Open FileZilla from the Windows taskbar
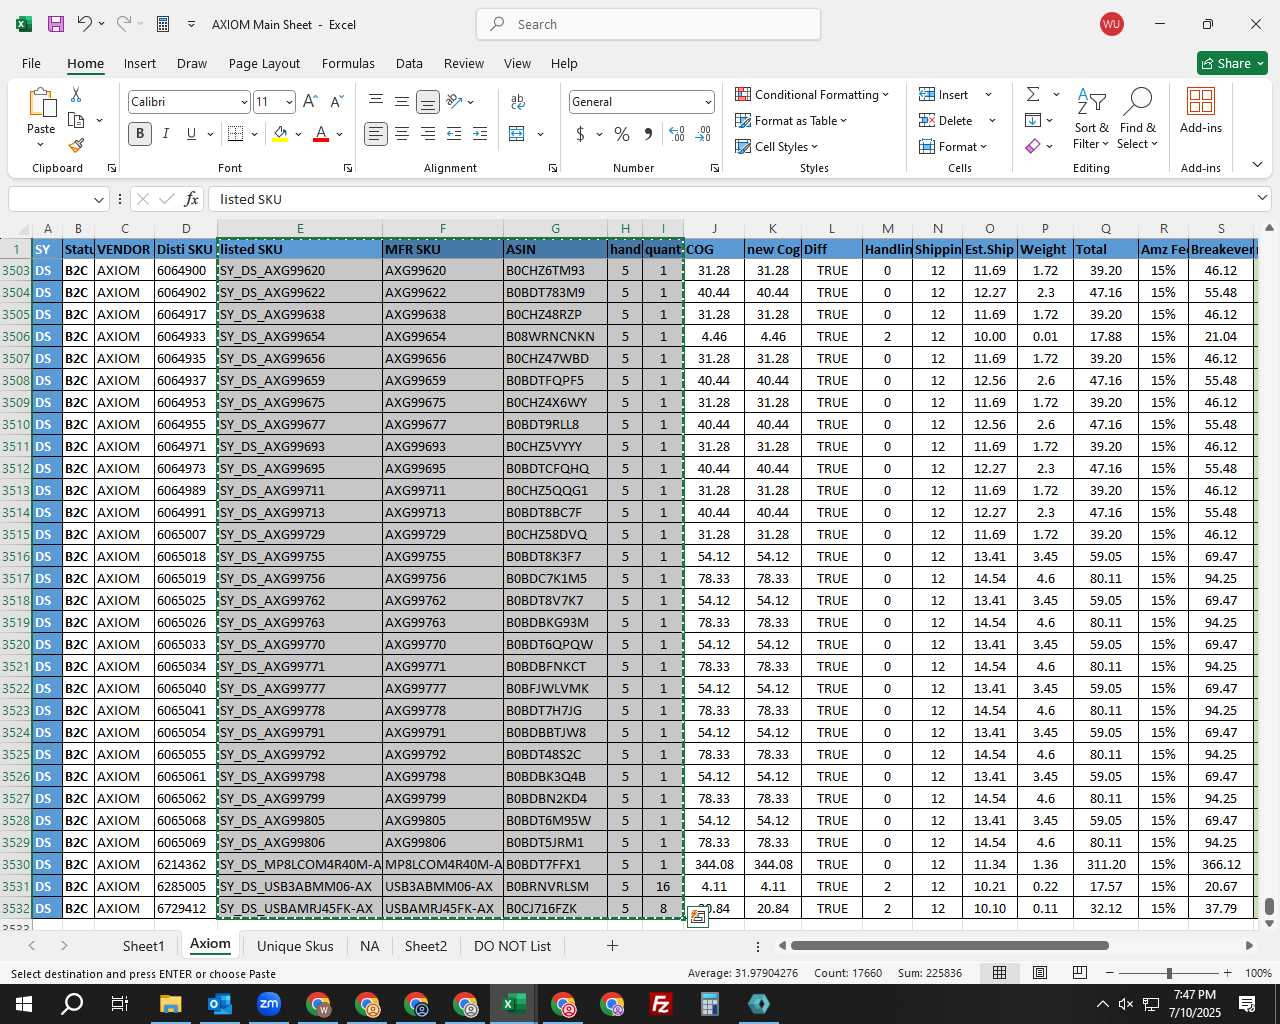Screen dimensions: 1280x1024 661,1004
